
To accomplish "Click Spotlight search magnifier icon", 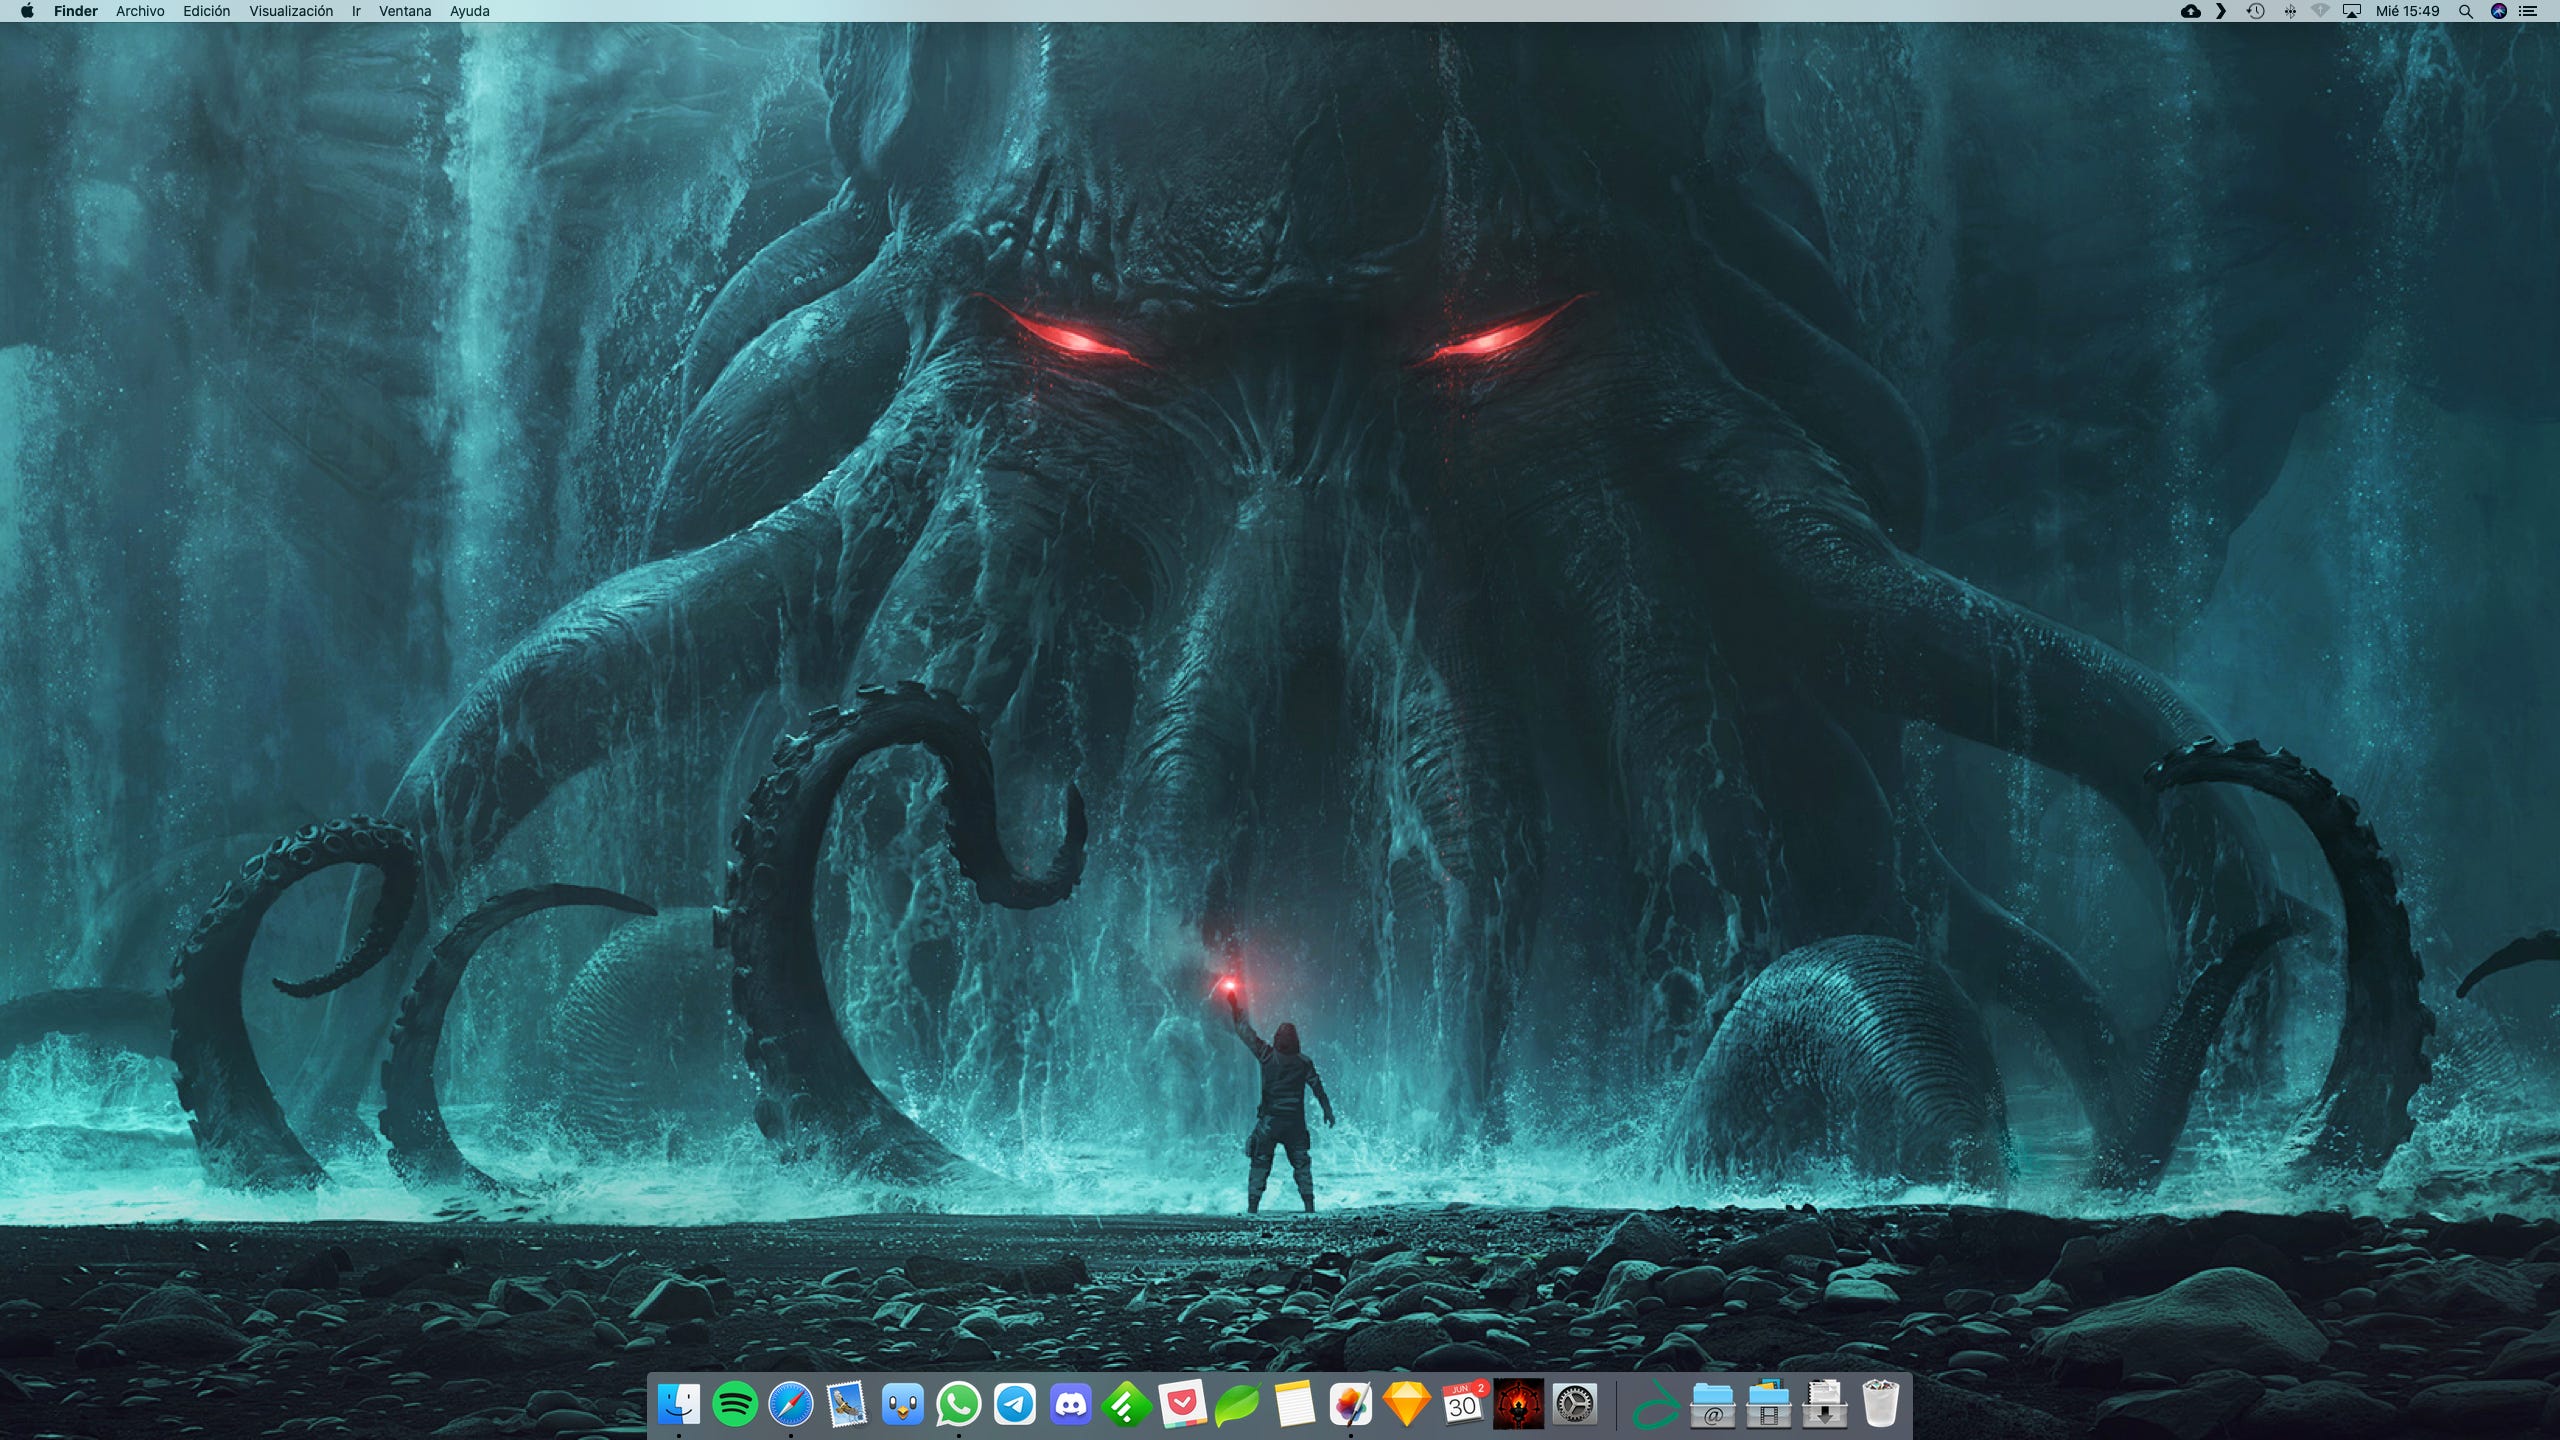I will click(2465, 11).
